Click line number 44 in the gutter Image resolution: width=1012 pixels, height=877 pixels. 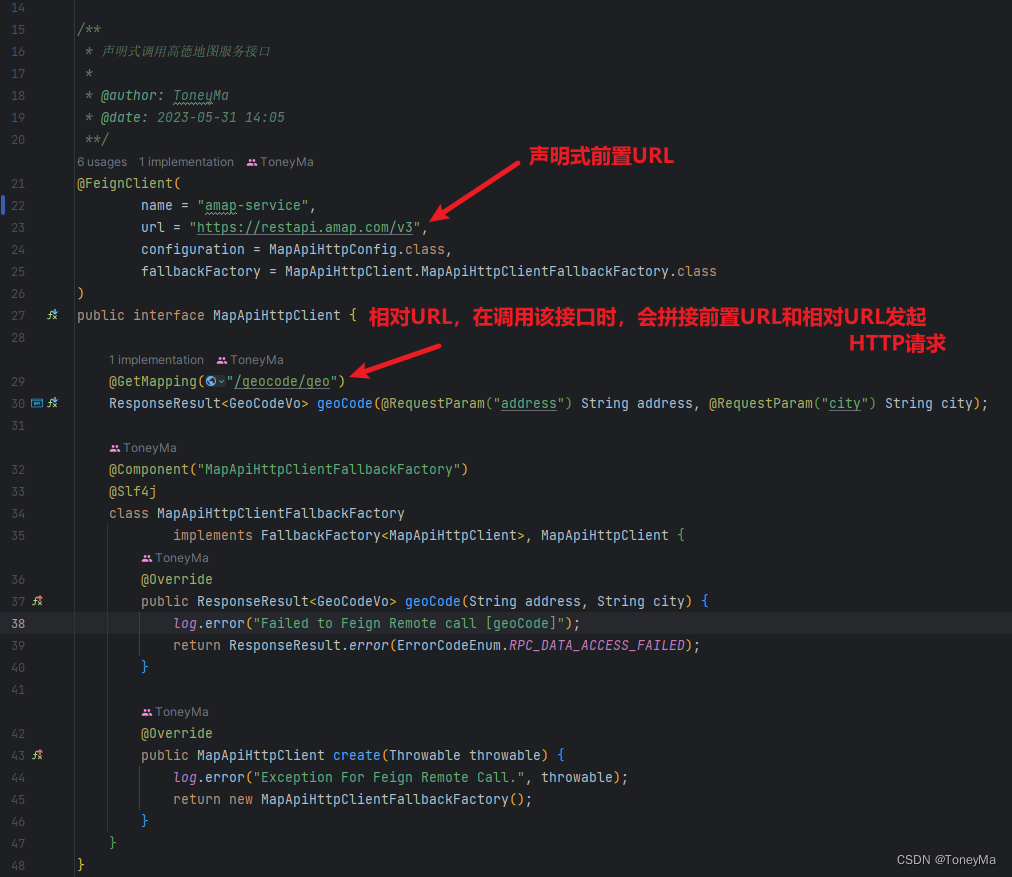pos(18,778)
